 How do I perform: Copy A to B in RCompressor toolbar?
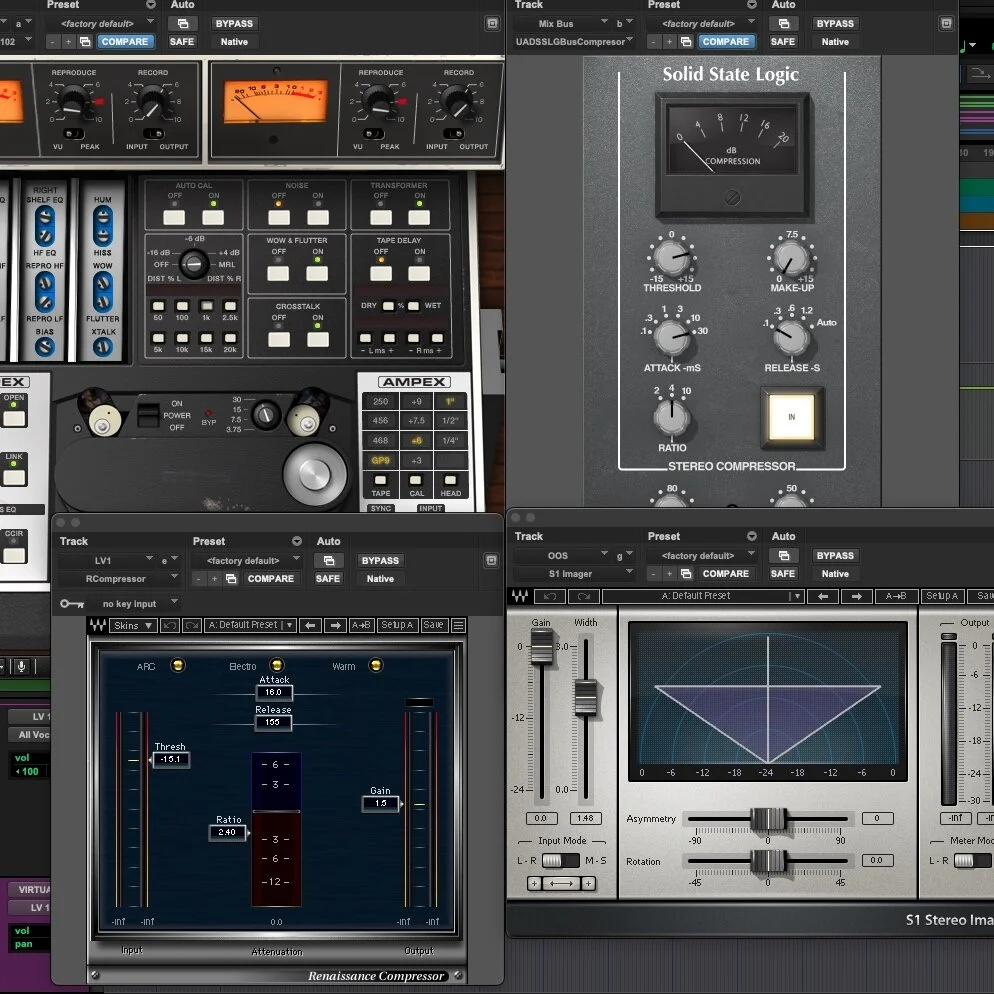click(361, 625)
